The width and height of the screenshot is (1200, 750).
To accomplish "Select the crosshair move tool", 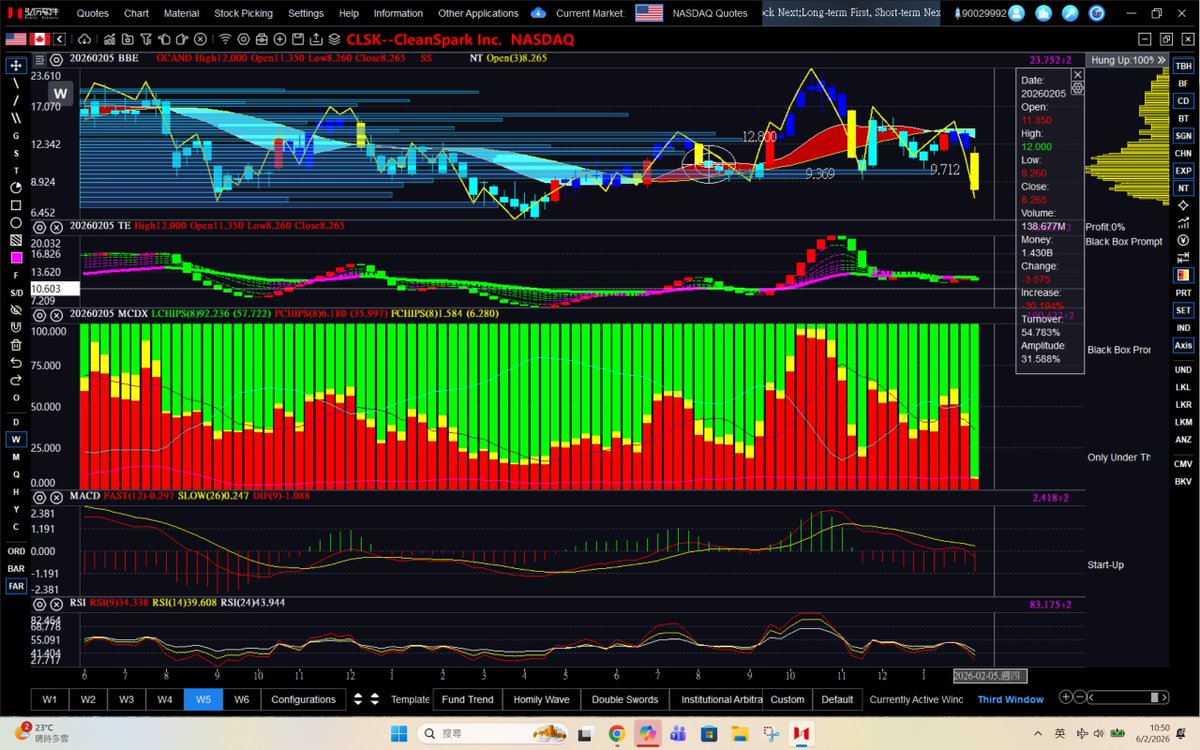I will coord(16,65).
